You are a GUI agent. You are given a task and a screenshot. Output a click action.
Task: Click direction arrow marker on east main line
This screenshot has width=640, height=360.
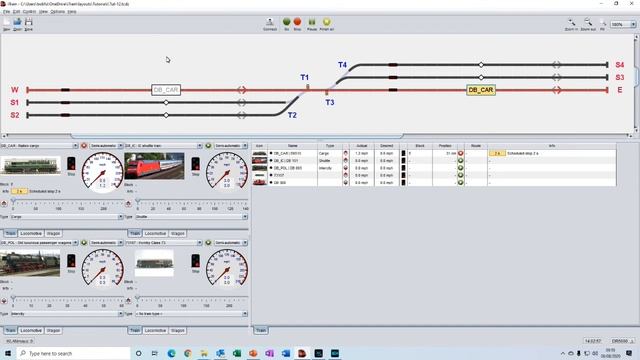tap(556, 90)
